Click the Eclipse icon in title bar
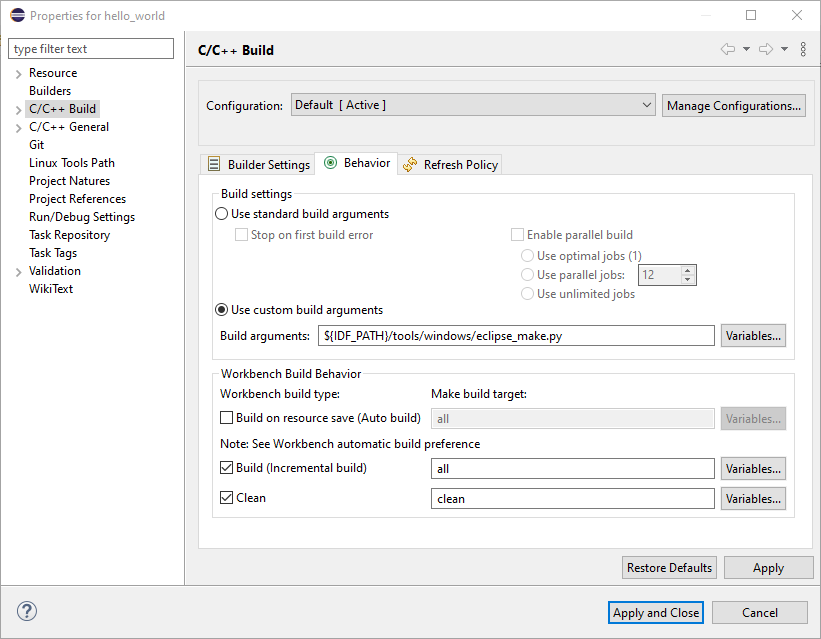This screenshot has width=821, height=639. click(x=17, y=15)
